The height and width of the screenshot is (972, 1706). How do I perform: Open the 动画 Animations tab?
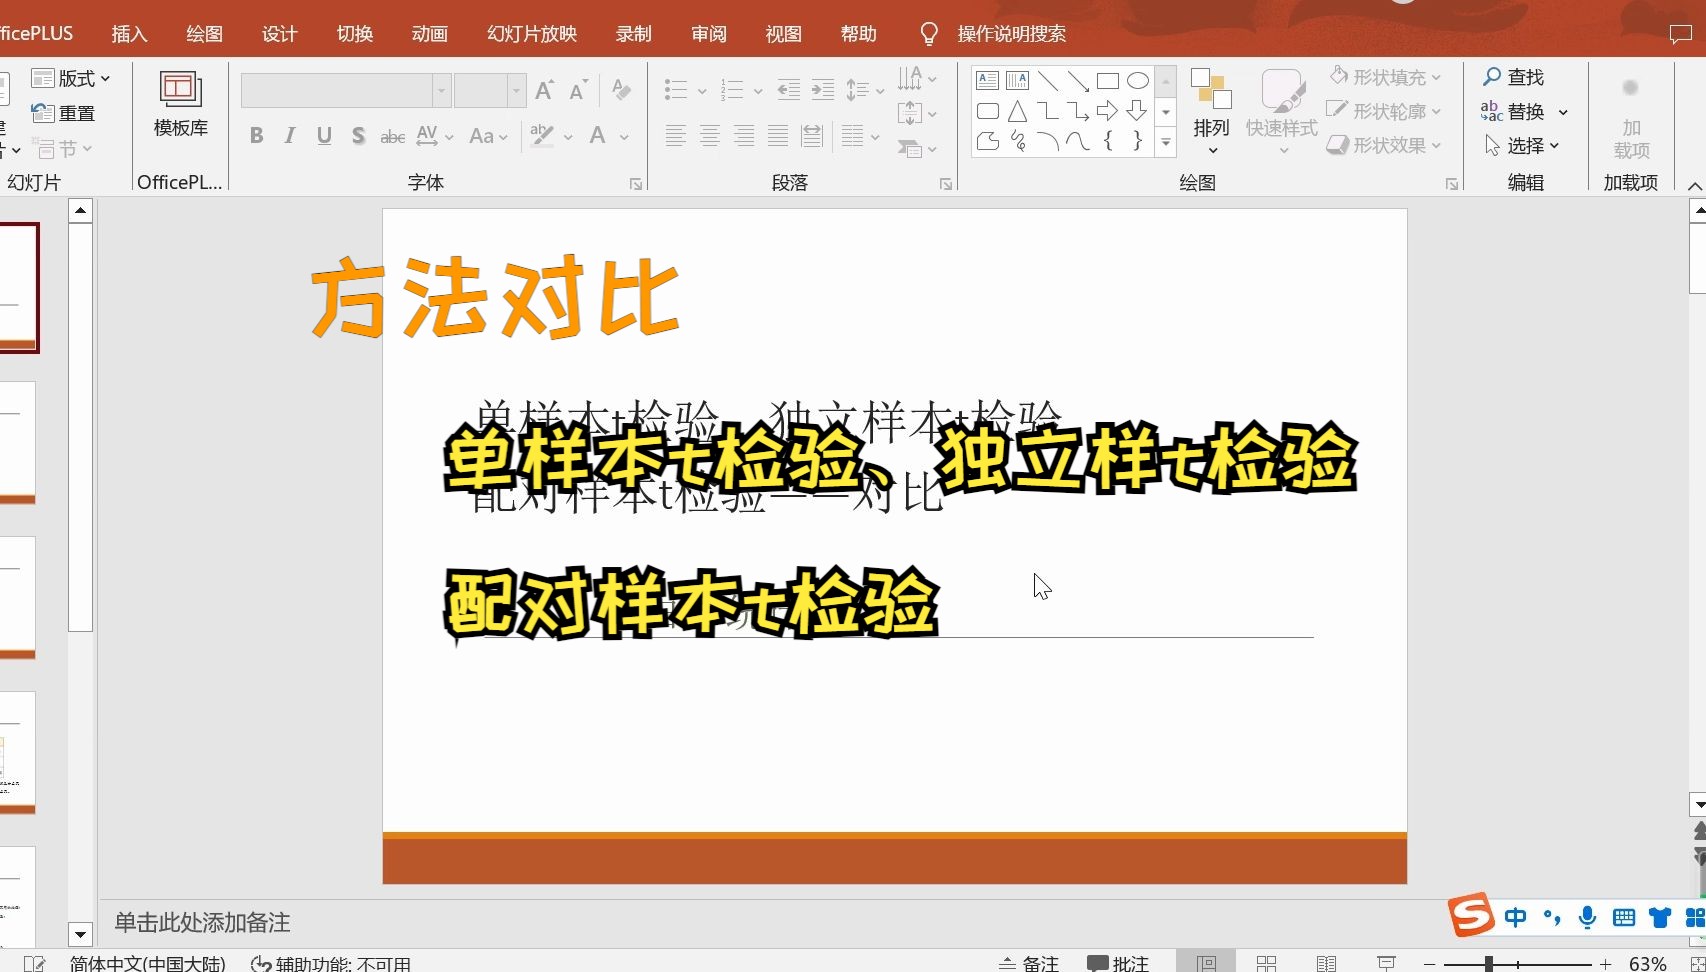point(430,34)
